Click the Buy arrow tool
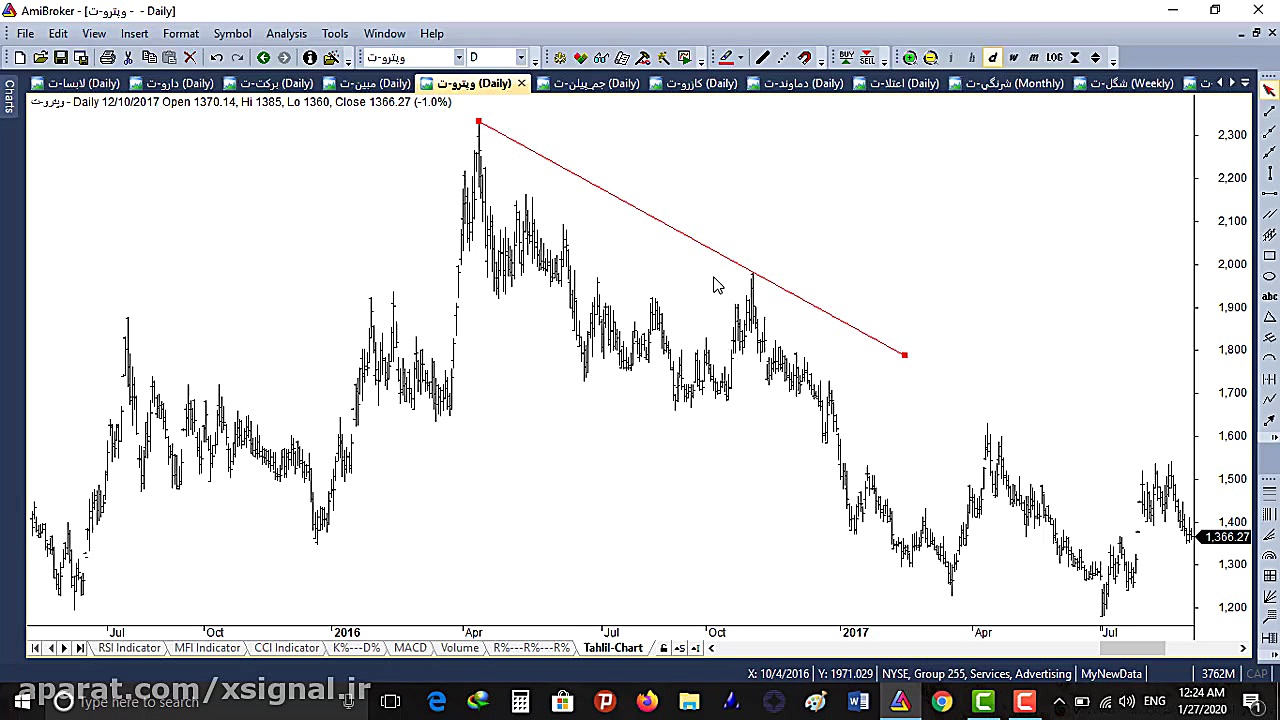This screenshot has height=720, width=1280. point(846,57)
